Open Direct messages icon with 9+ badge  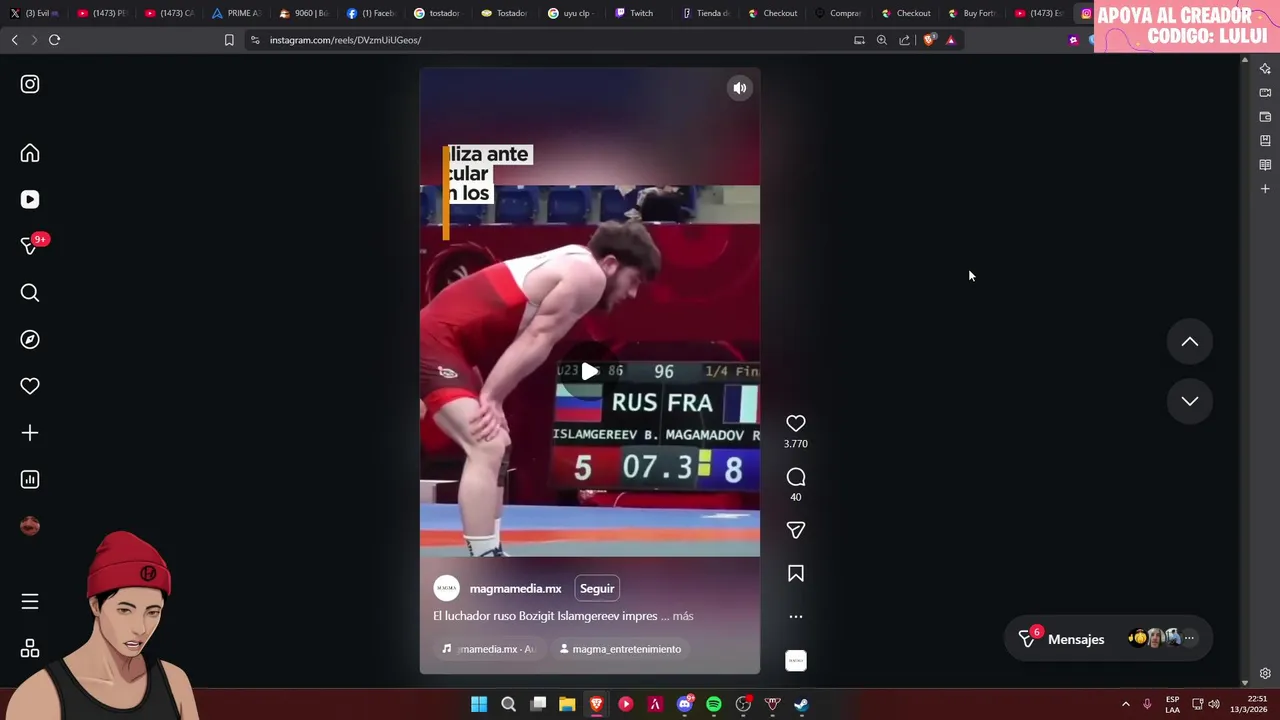(x=30, y=246)
